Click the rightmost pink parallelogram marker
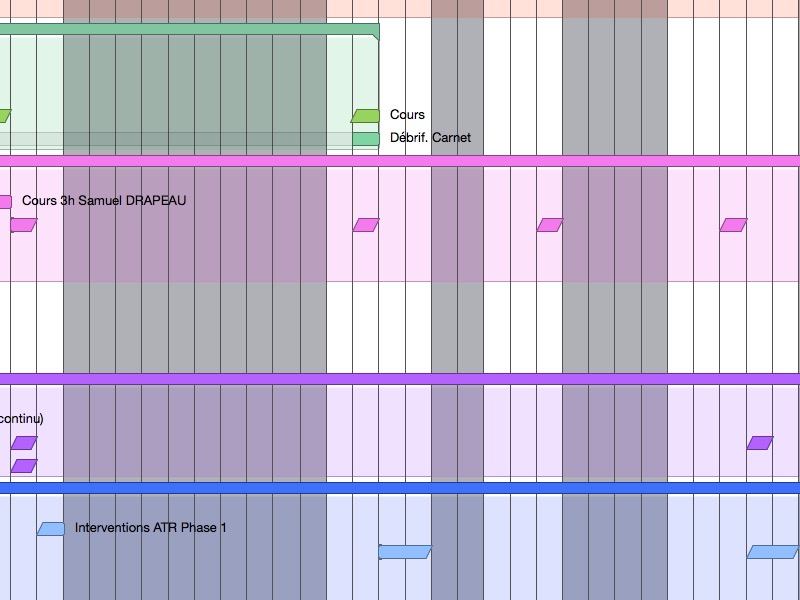Viewport: 800px width, 600px height. tap(733, 225)
